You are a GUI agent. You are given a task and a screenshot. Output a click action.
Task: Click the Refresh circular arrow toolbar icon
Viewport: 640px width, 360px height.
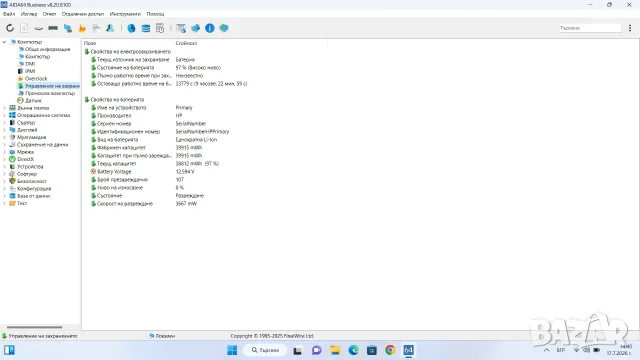point(10,28)
